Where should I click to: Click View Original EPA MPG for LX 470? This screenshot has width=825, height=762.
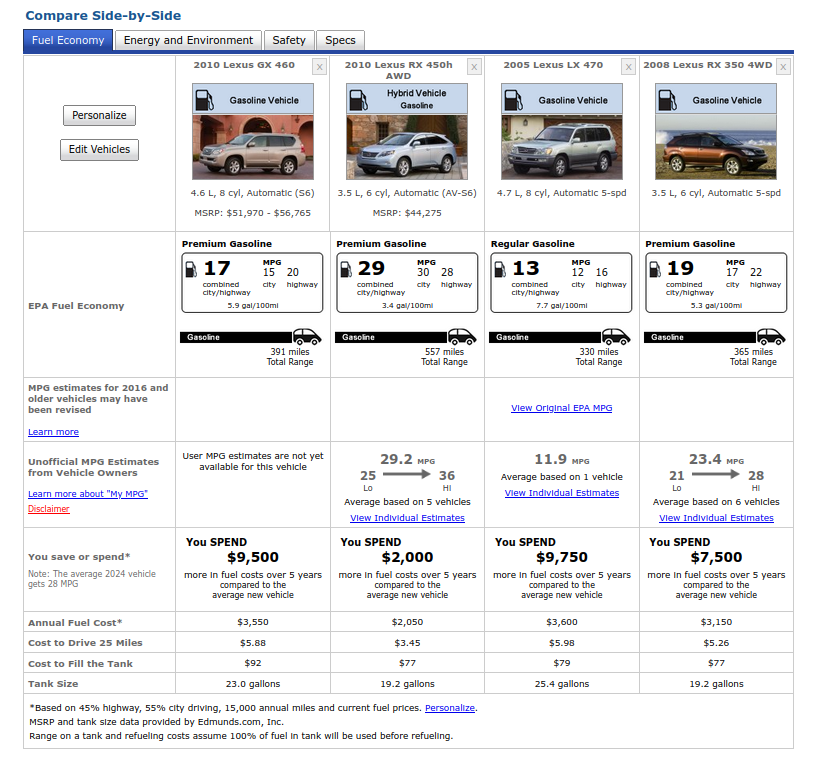click(x=561, y=408)
